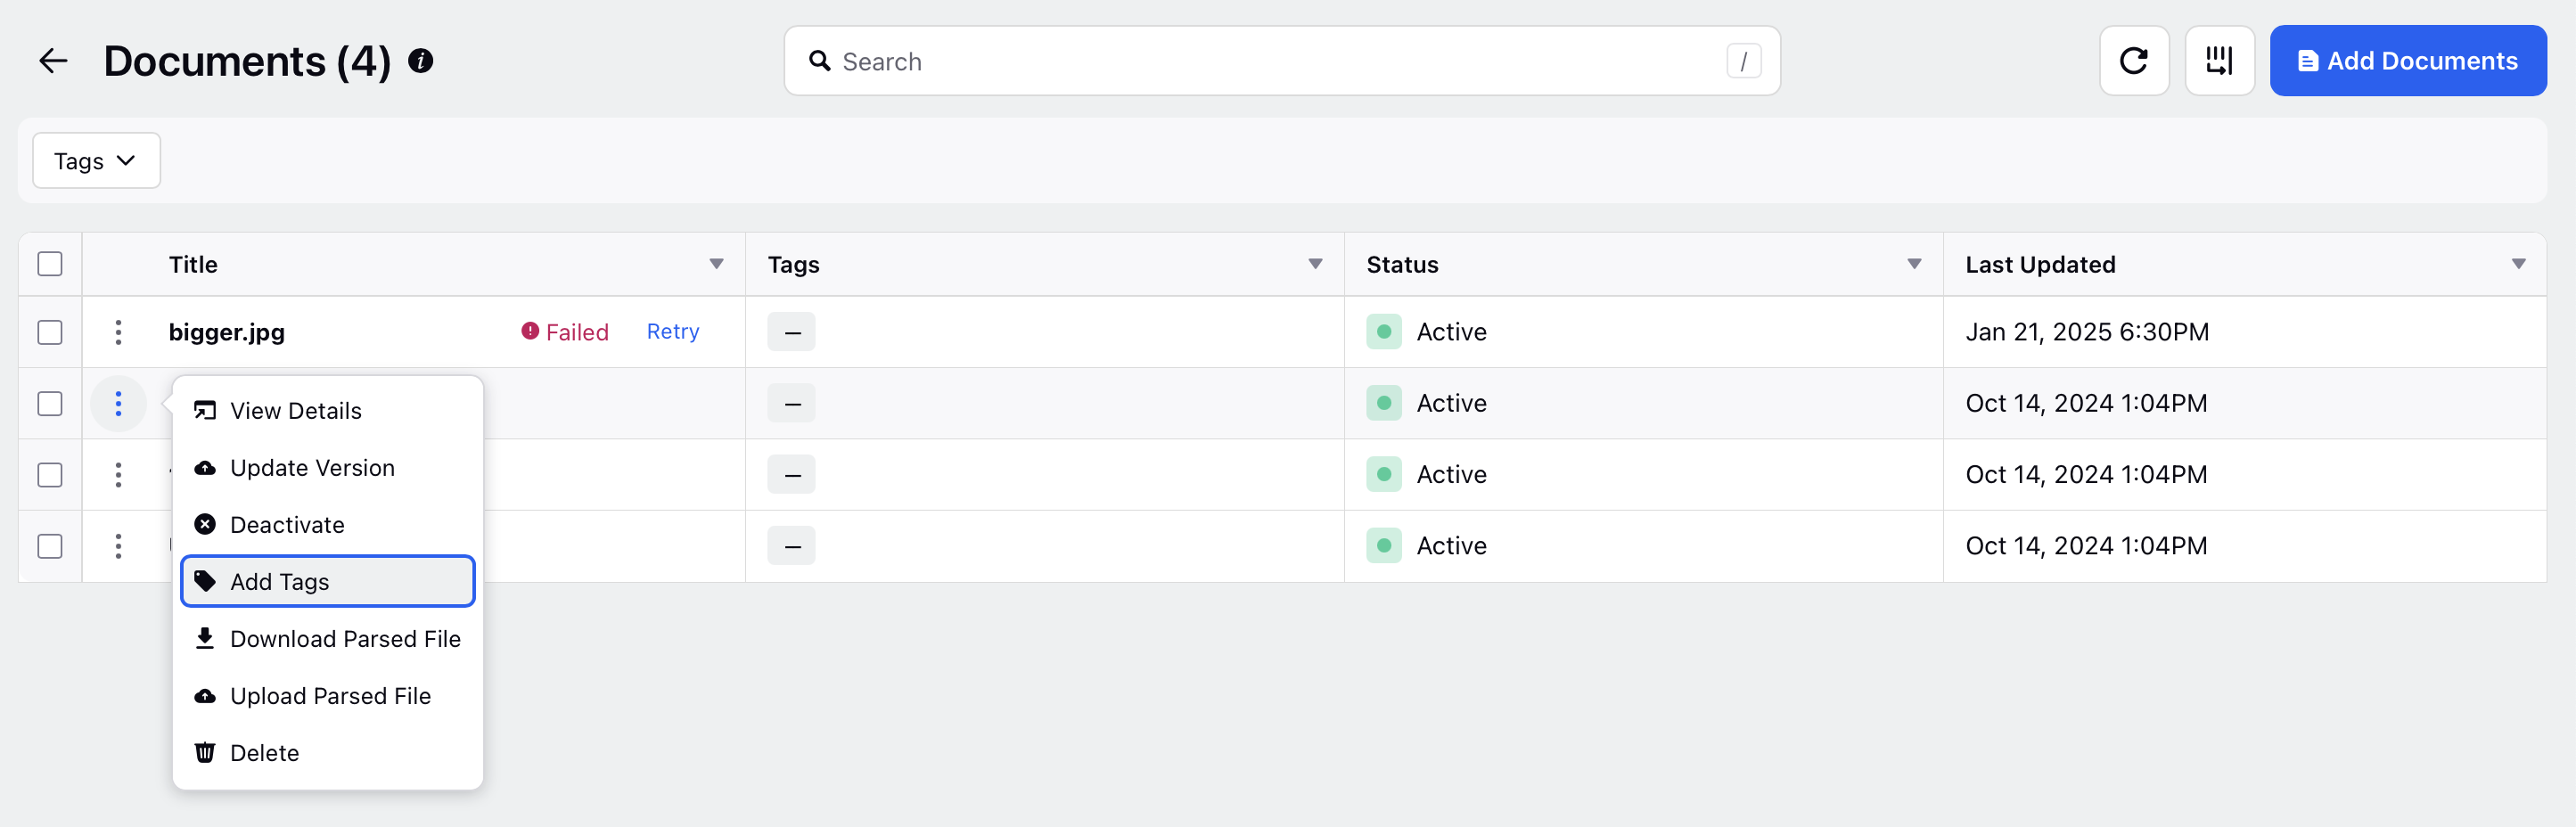Click the Documents (4) heading
This screenshot has width=2576, height=827.
point(247,61)
